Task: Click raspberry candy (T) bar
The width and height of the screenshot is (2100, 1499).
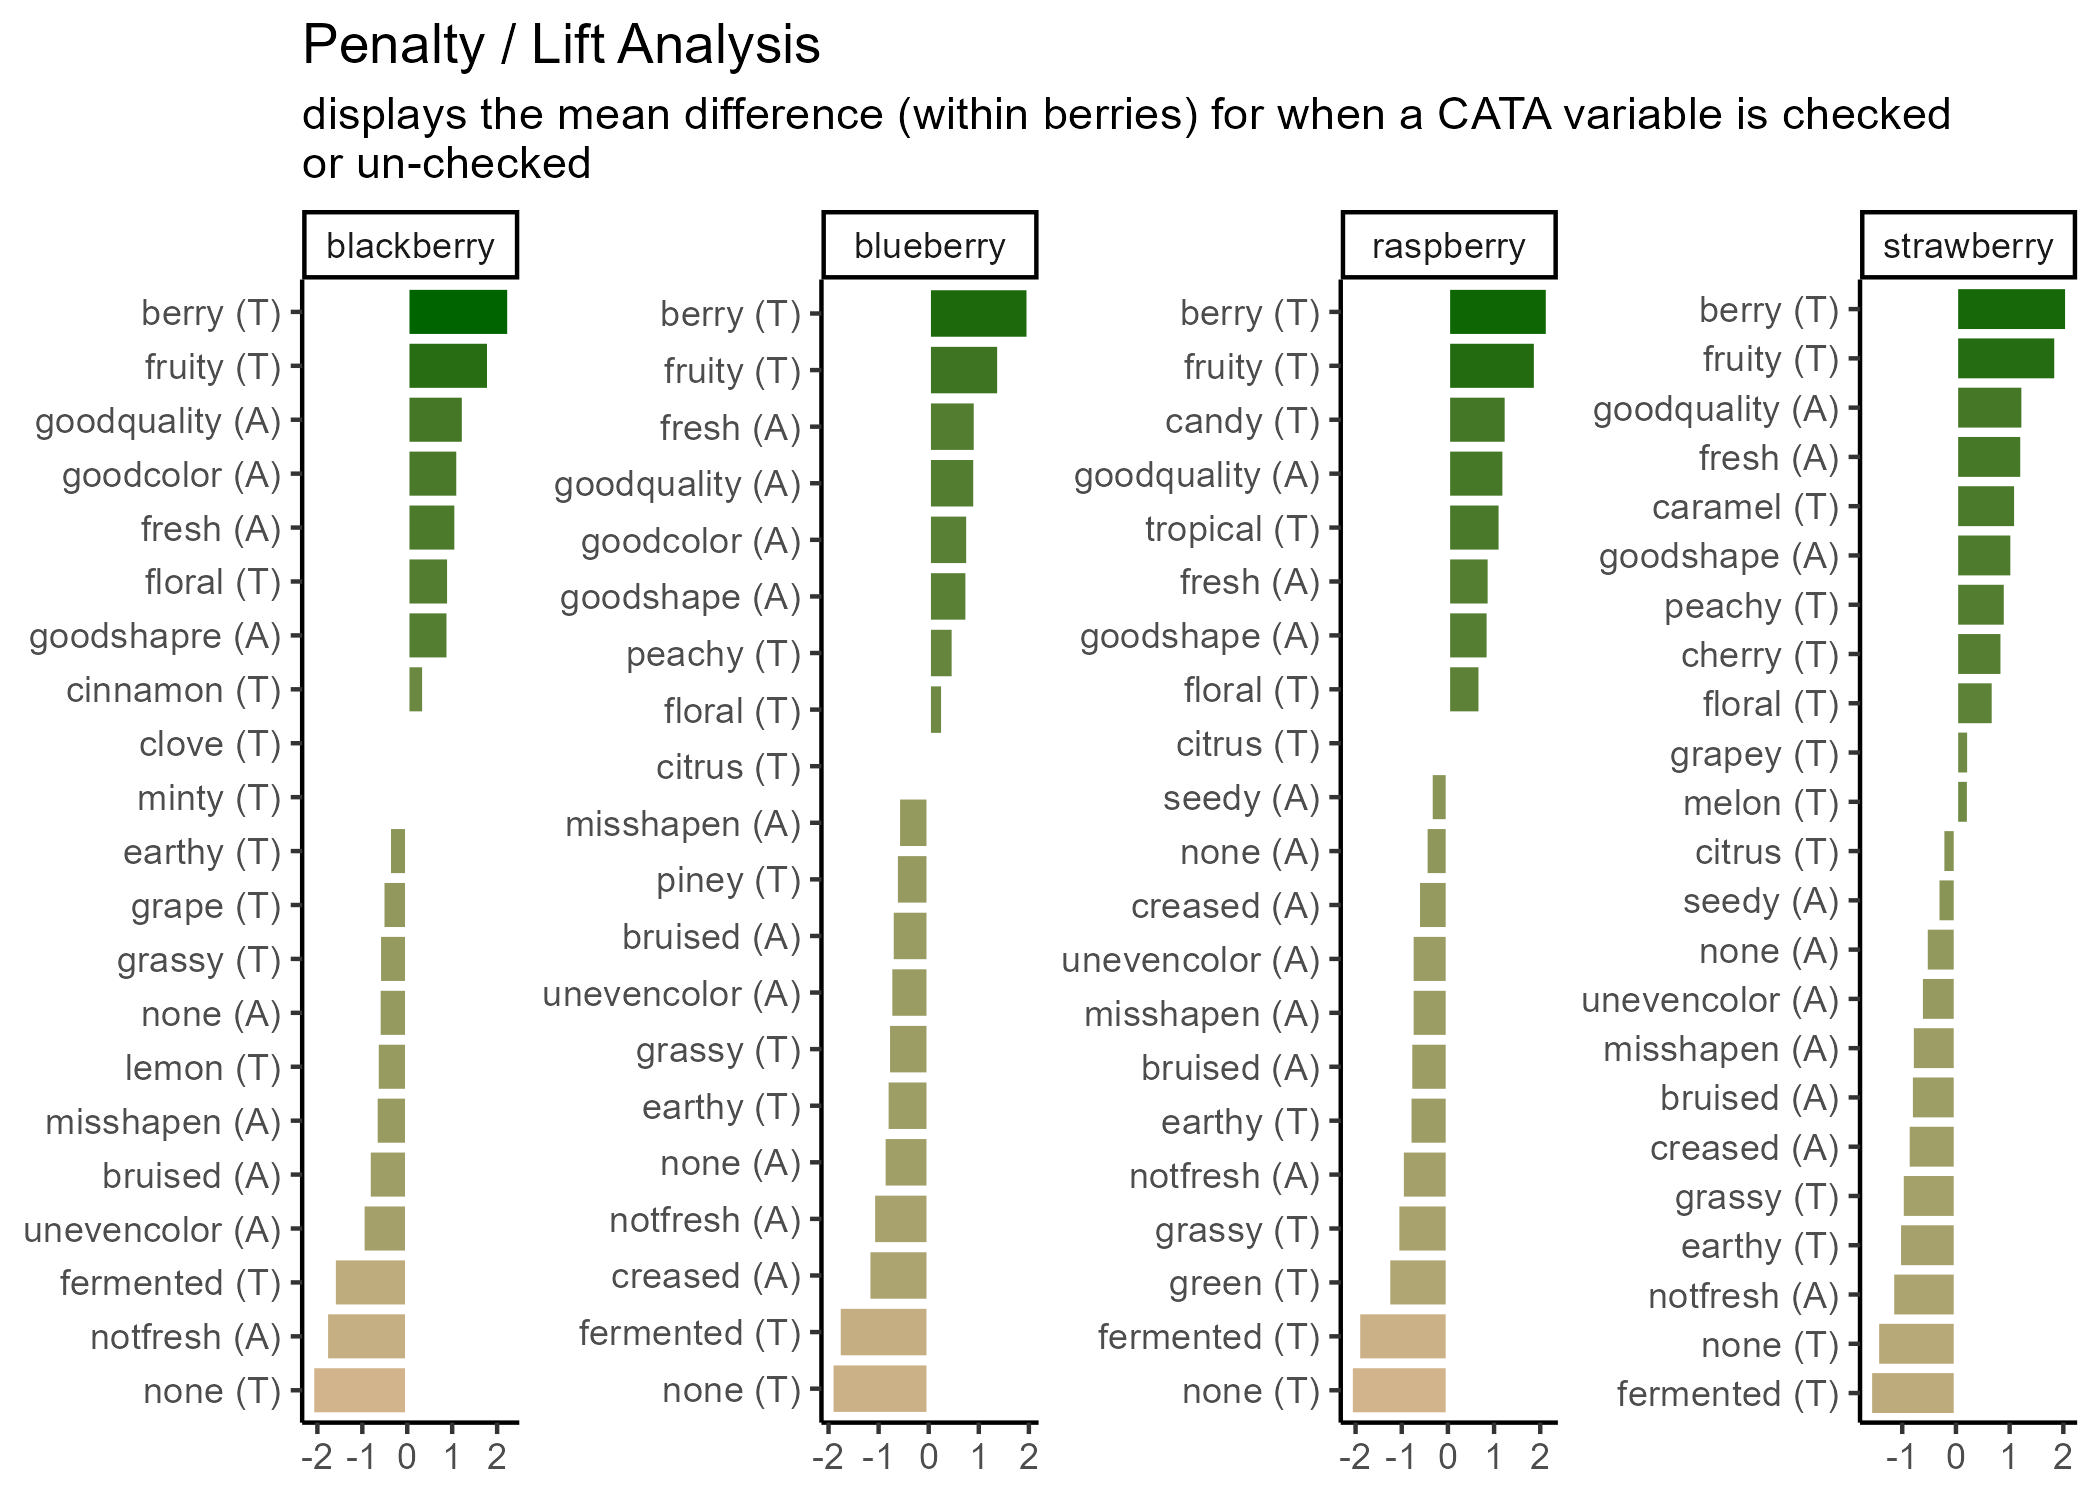Action: 1477,420
